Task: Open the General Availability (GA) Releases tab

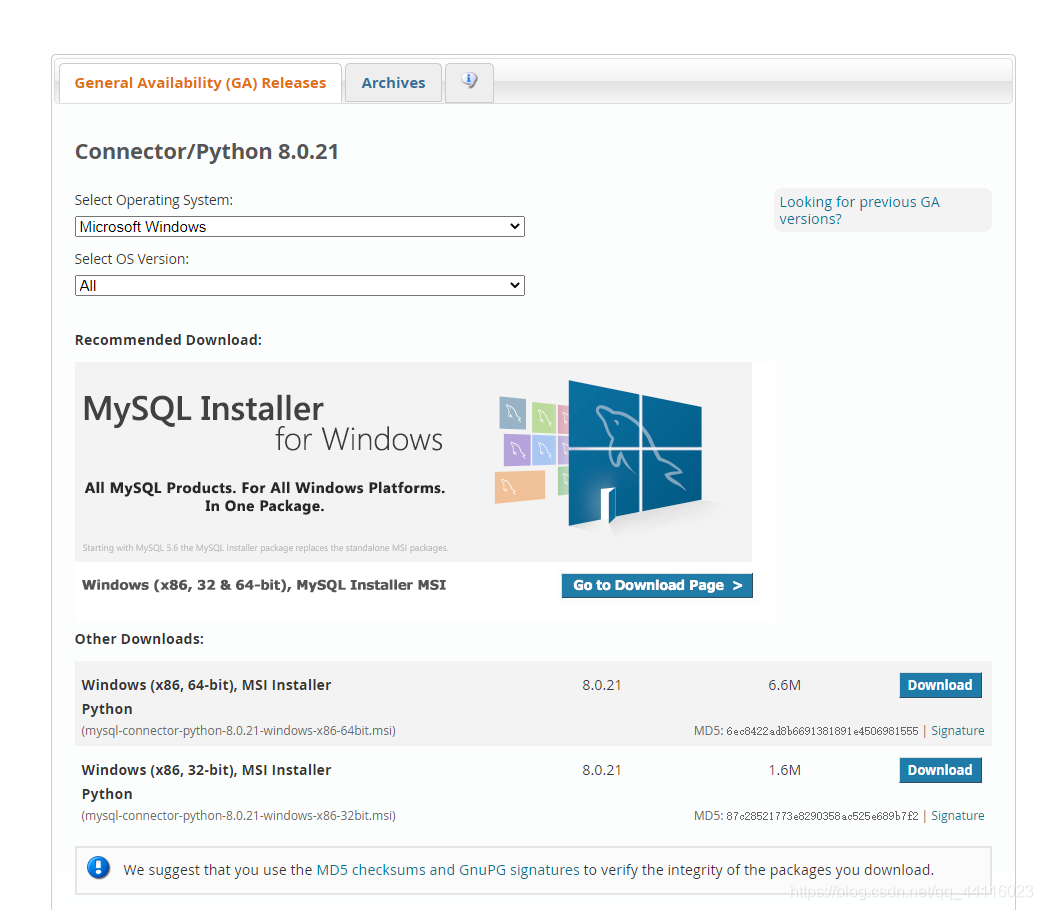Action: 200,83
